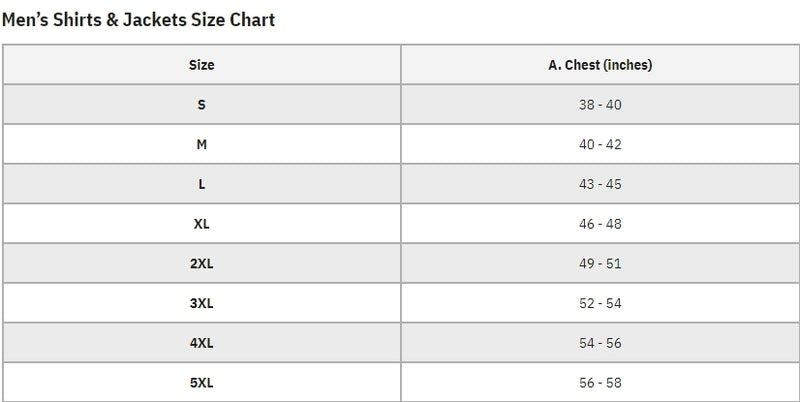Click the '3XL' size cell
The height and width of the screenshot is (402, 800).
tap(201, 303)
